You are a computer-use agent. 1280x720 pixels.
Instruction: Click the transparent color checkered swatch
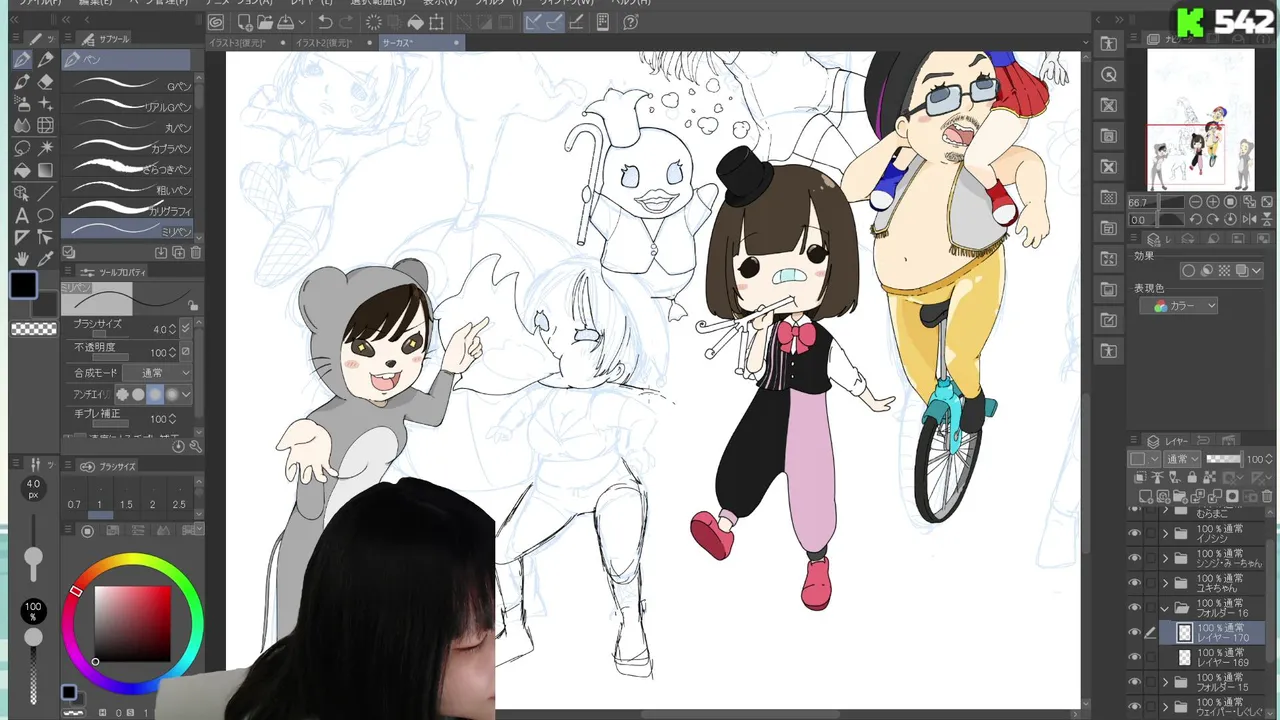(x=34, y=329)
